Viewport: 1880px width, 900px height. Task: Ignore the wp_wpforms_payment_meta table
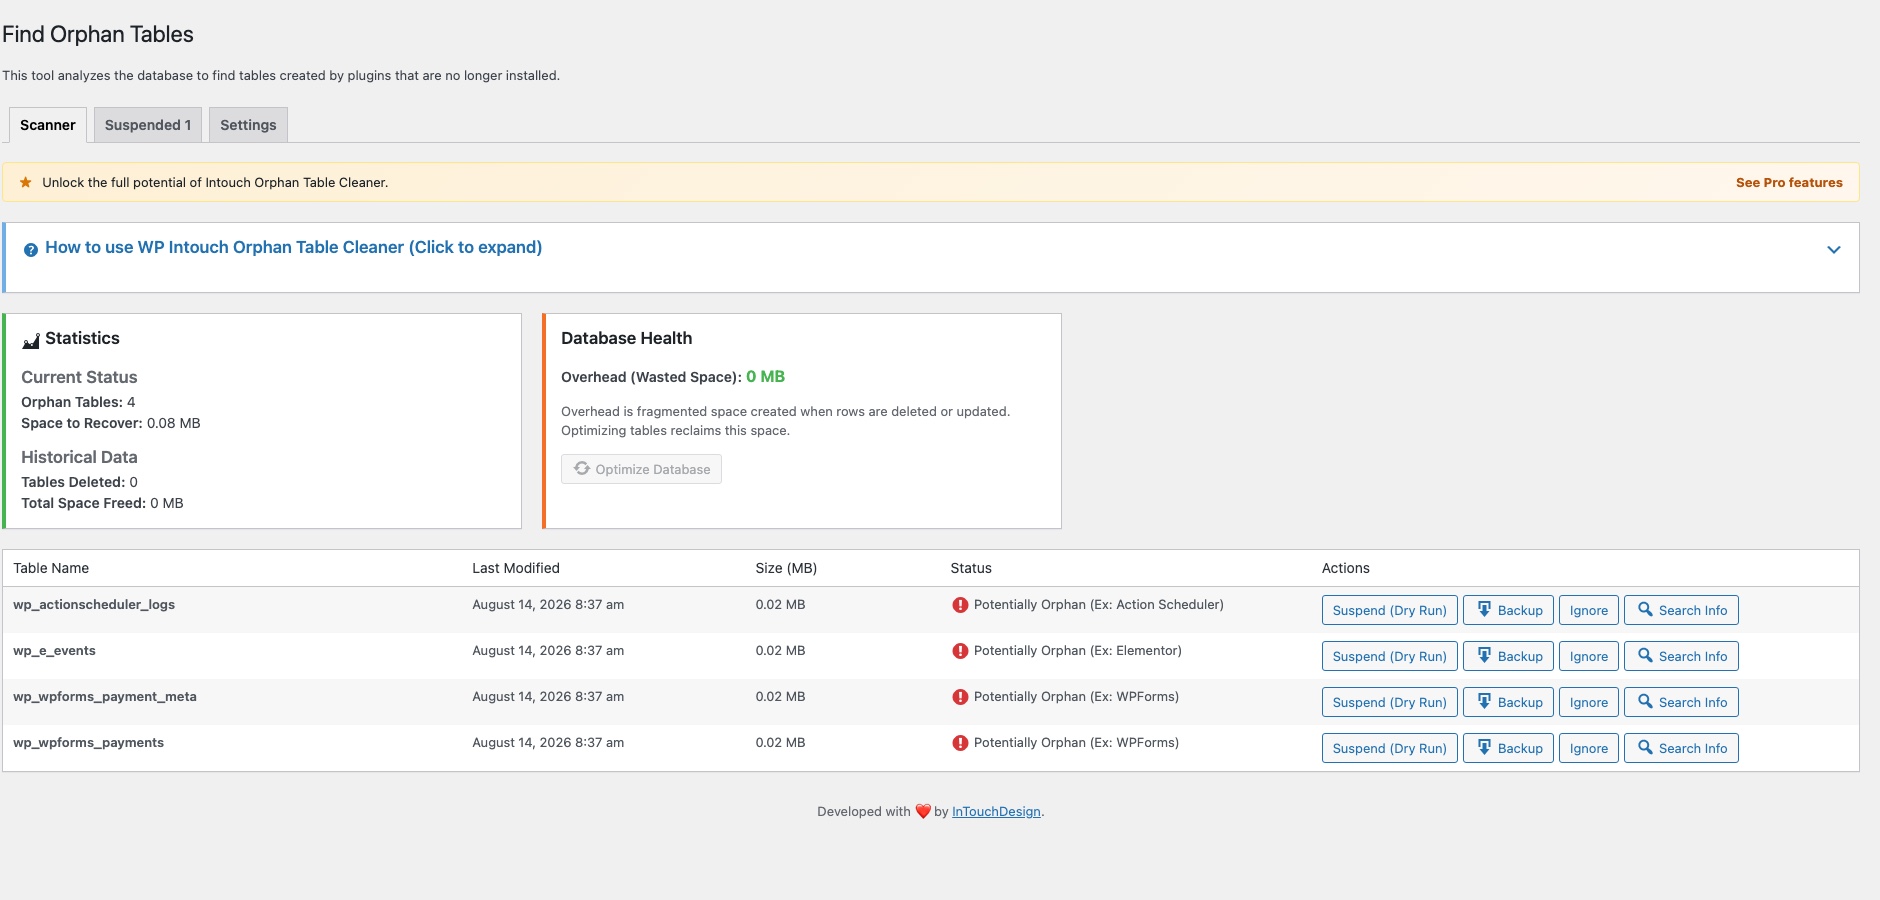click(1589, 702)
